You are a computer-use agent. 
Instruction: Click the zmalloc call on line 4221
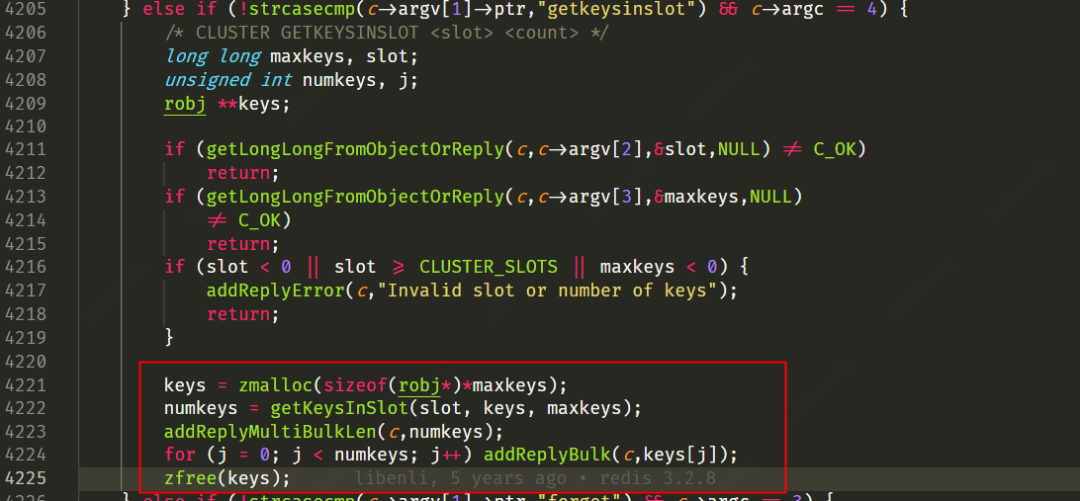(276, 385)
